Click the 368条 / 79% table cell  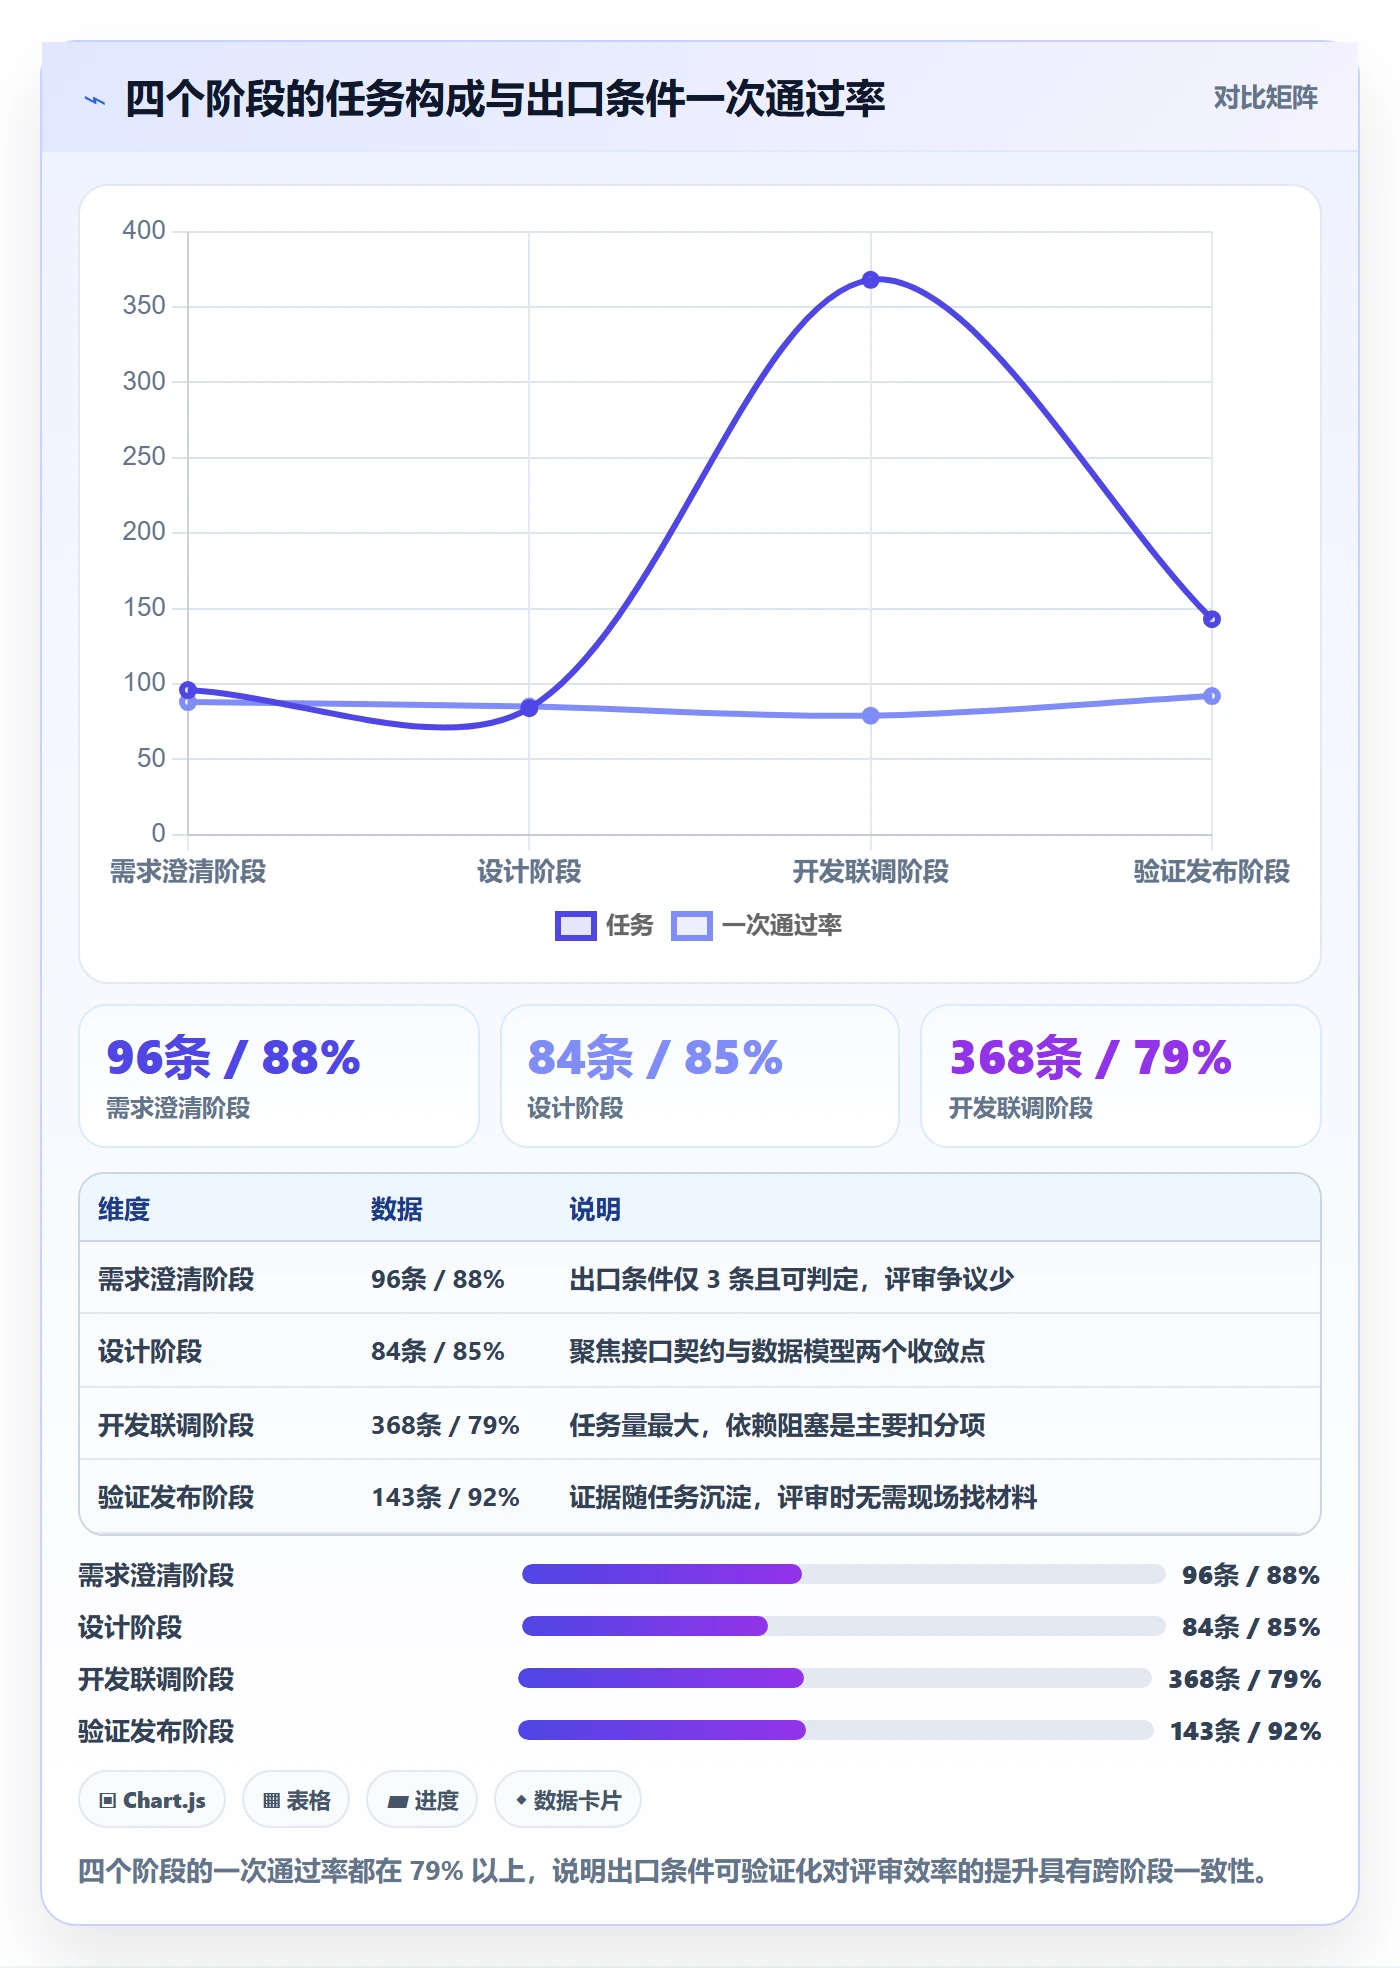click(445, 1425)
